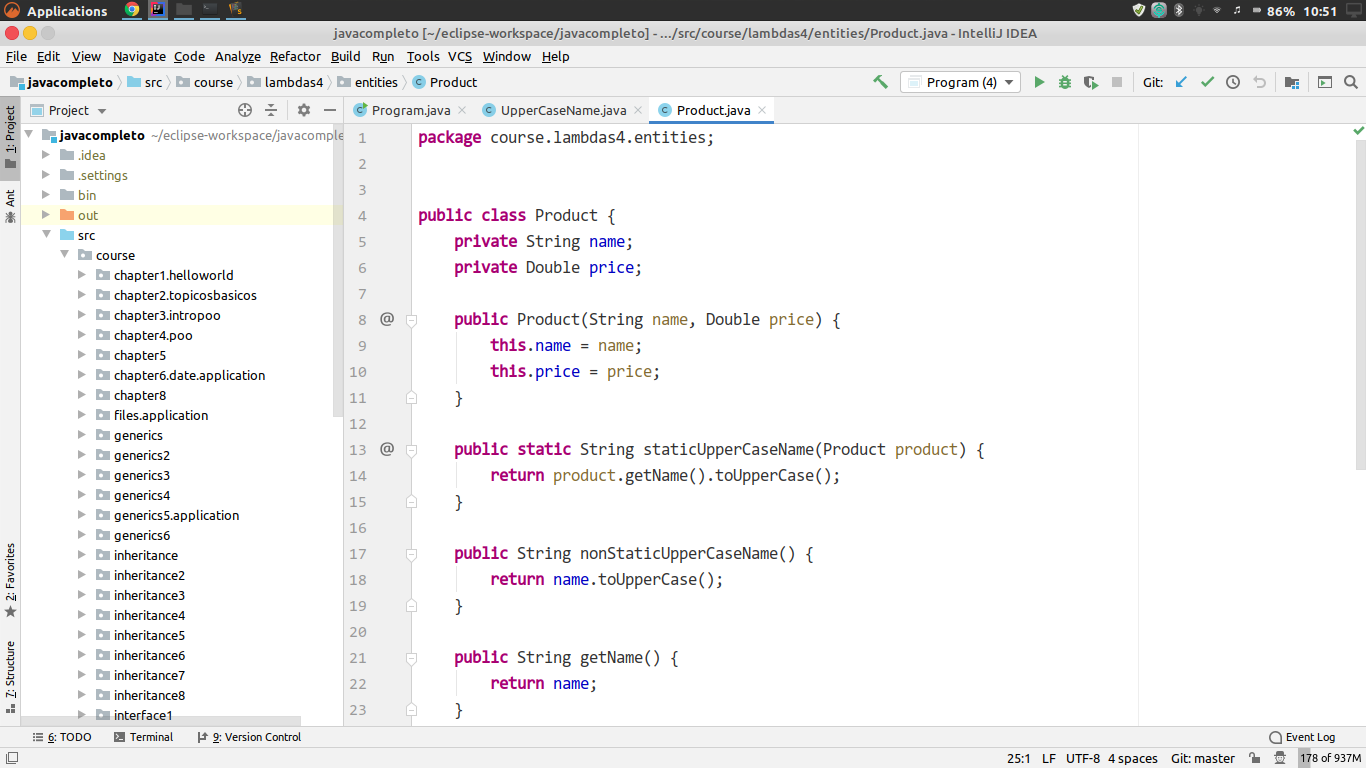Collapse the src folder in Project tree
Image resolution: width=1366 pixels, height=768 pixels.
click(47, 235)
